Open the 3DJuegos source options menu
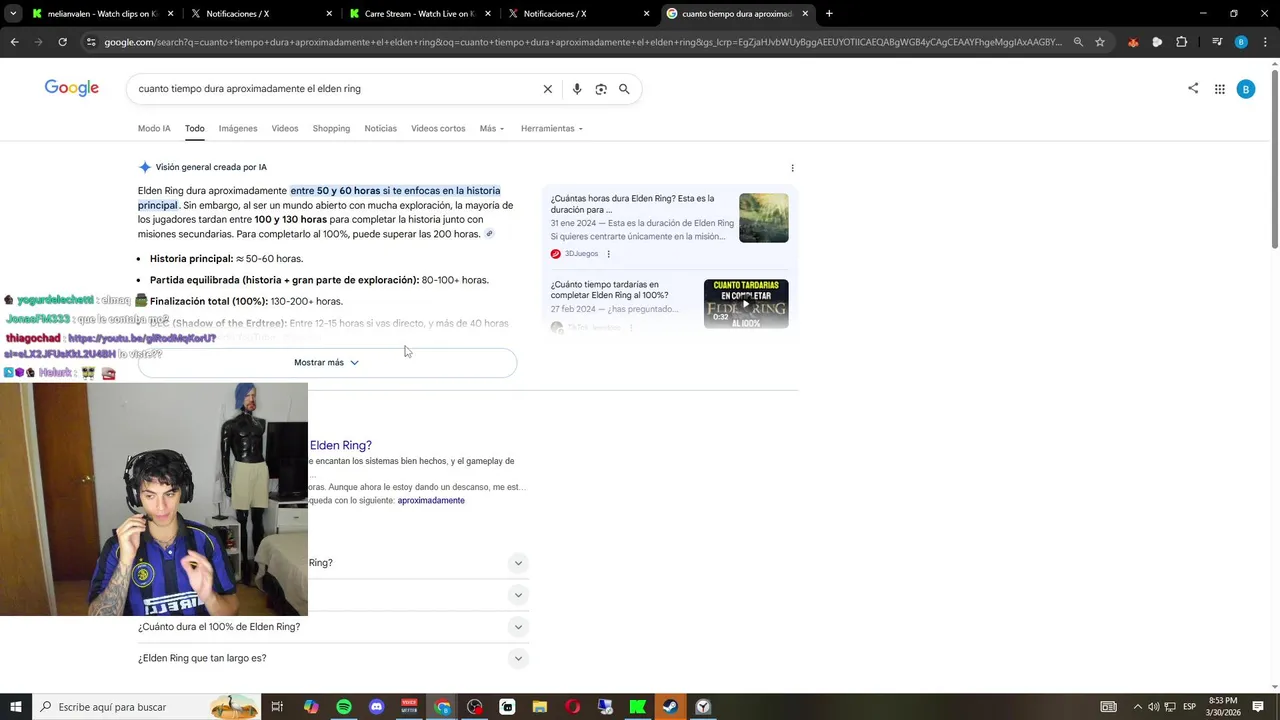 pyautogui.click(x=608, y=254)
